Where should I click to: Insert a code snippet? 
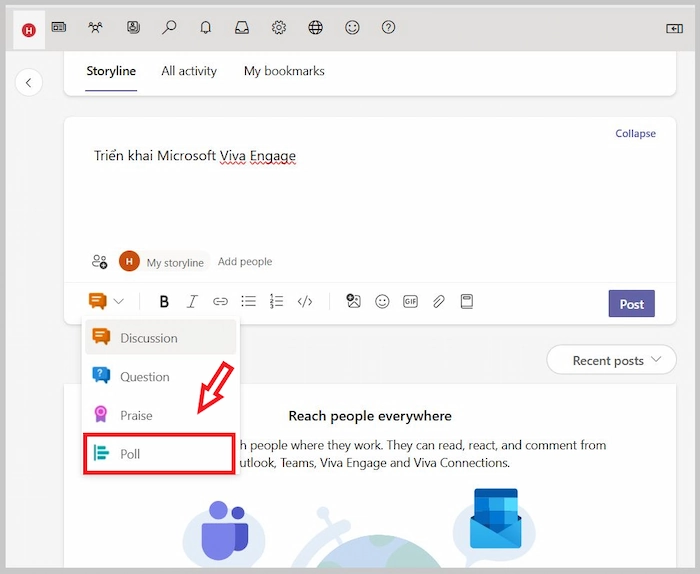tap(305, 302)
